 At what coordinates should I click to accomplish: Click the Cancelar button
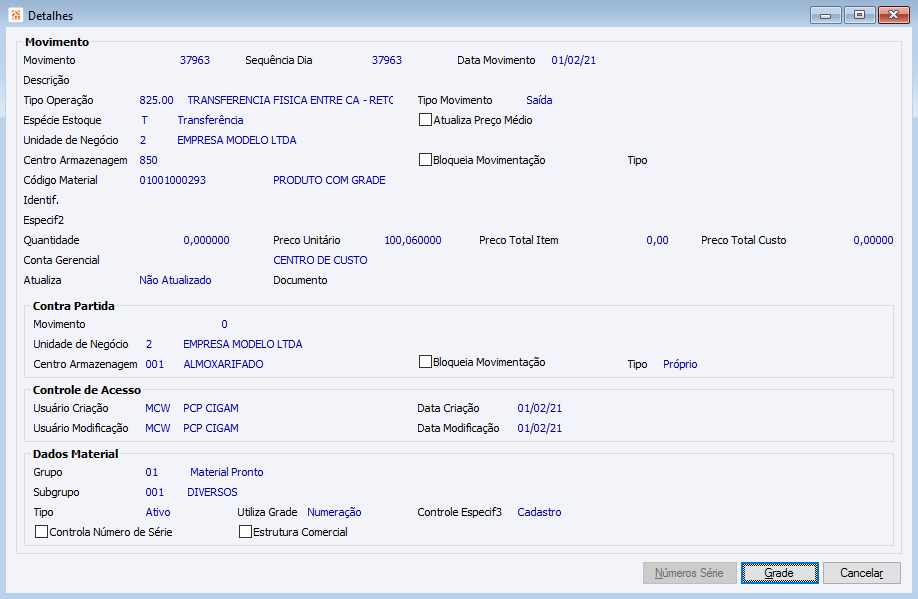tap(861, 573)
